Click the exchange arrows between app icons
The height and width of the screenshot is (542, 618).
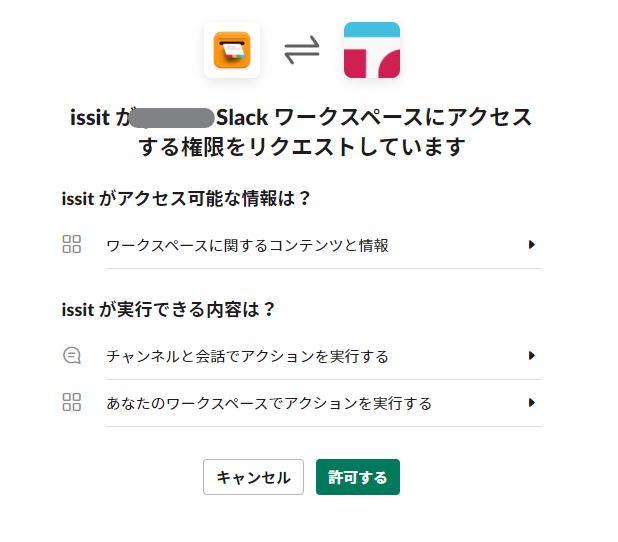pos(301,50)
